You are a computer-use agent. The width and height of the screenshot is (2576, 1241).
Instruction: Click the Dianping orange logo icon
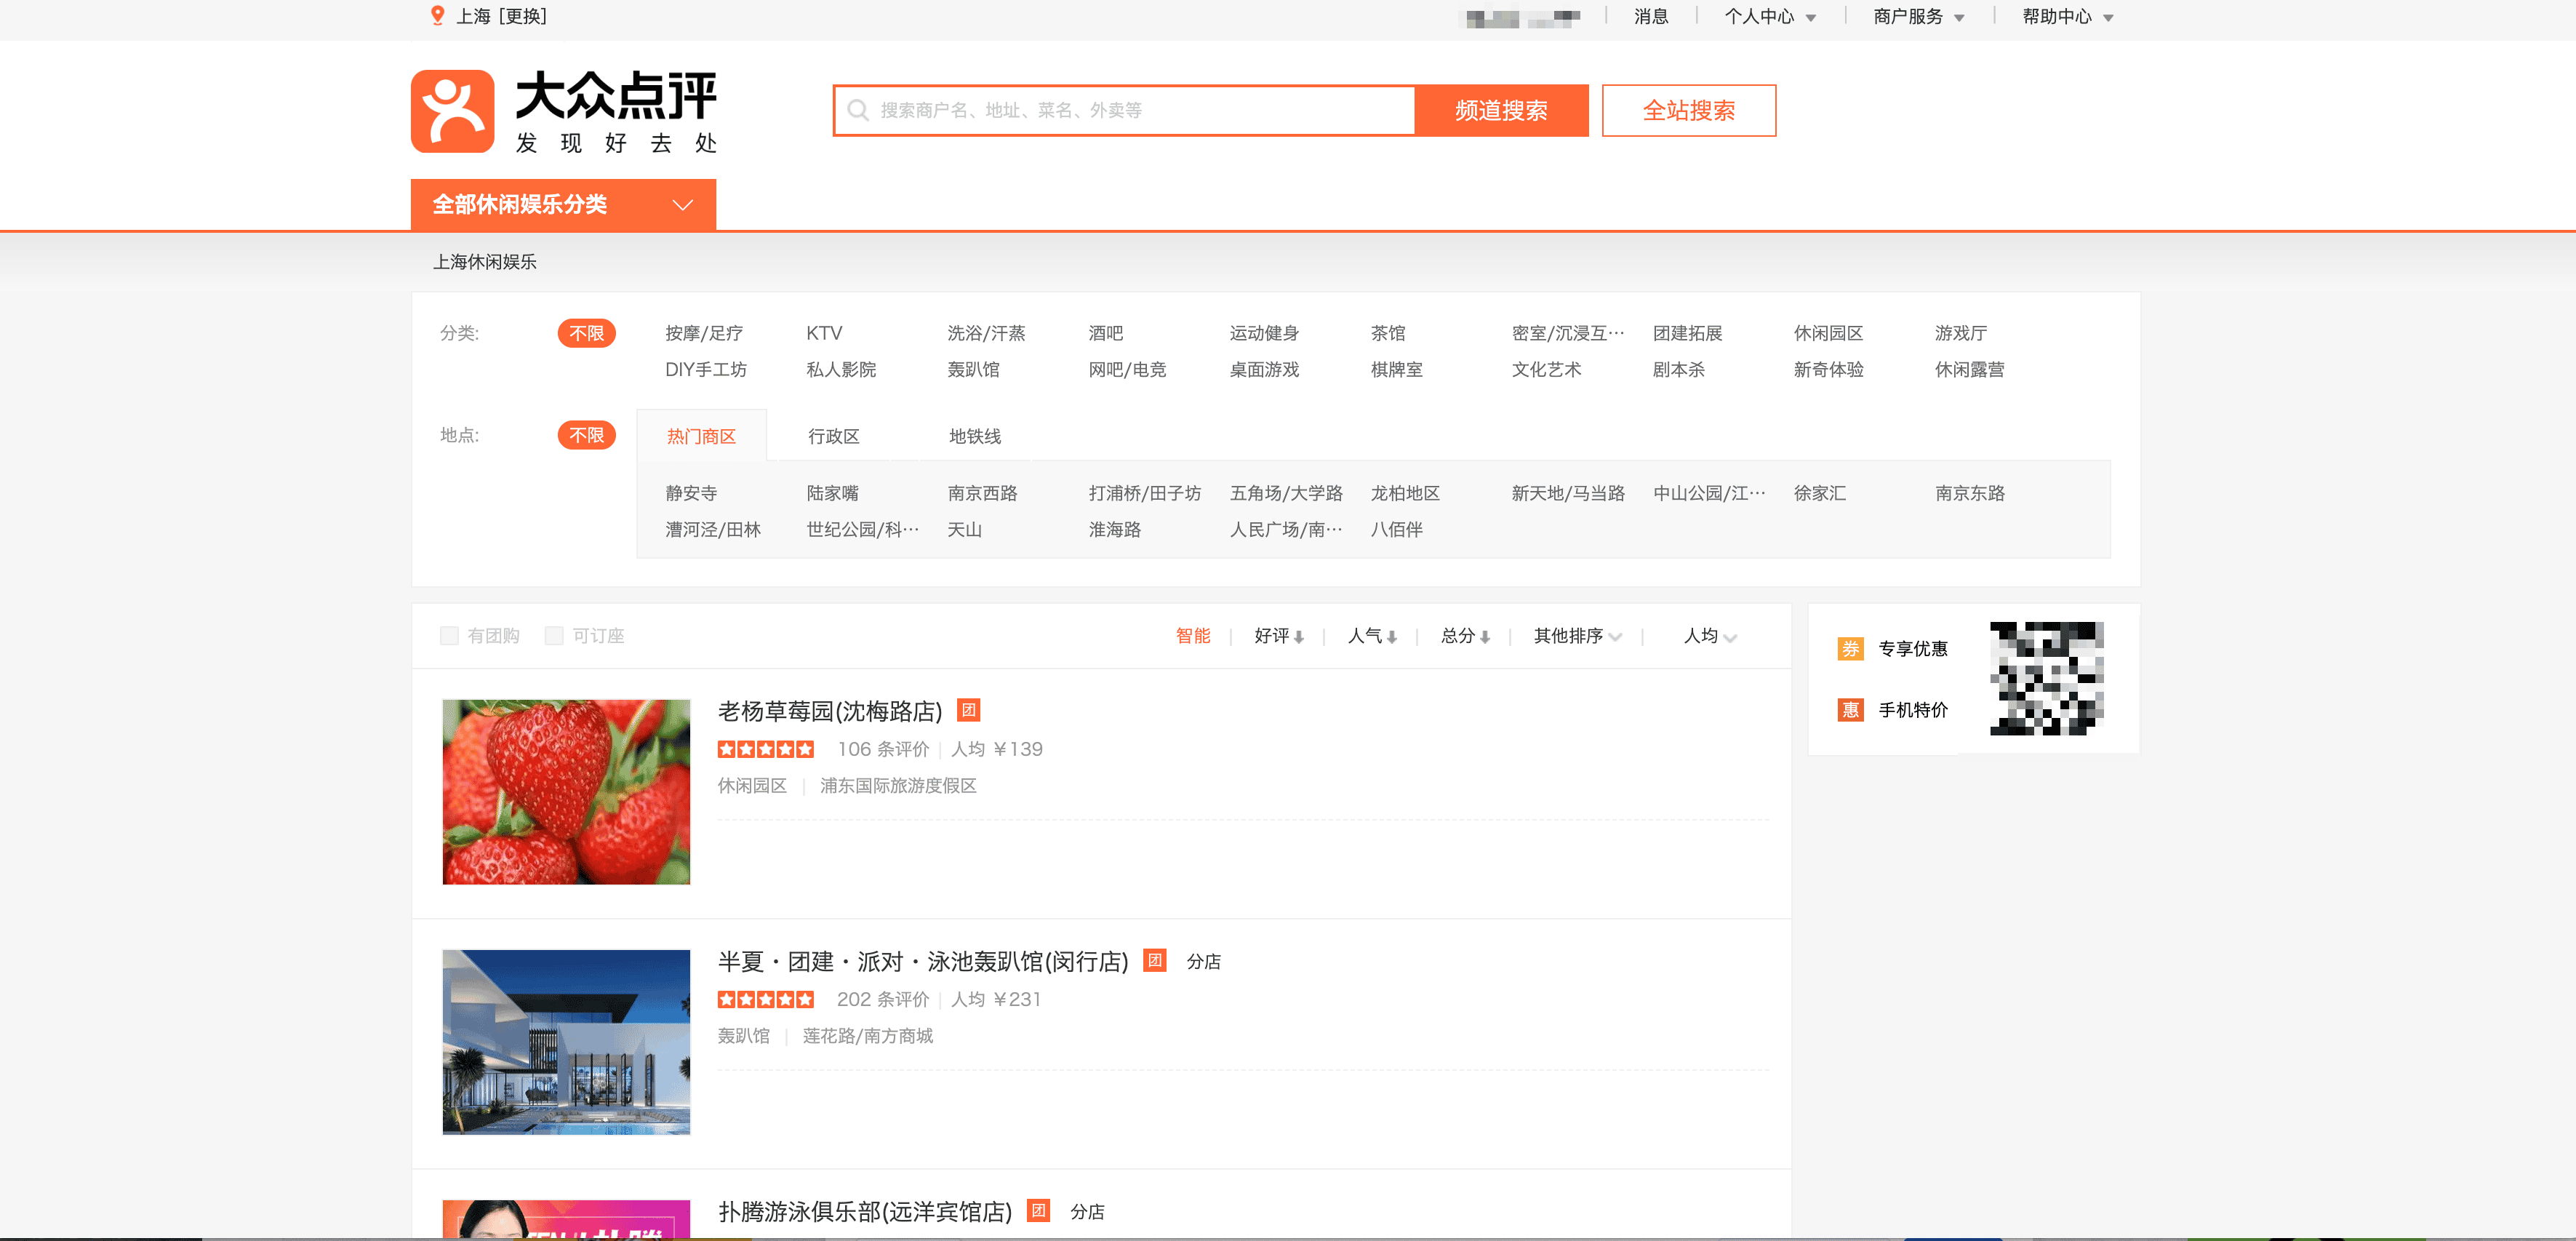pos(452,111)
